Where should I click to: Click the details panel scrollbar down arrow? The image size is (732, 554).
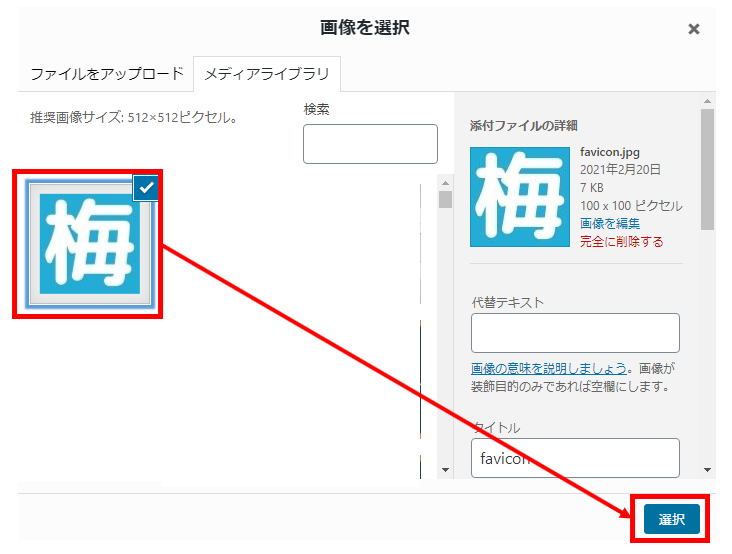pos(707,470)
